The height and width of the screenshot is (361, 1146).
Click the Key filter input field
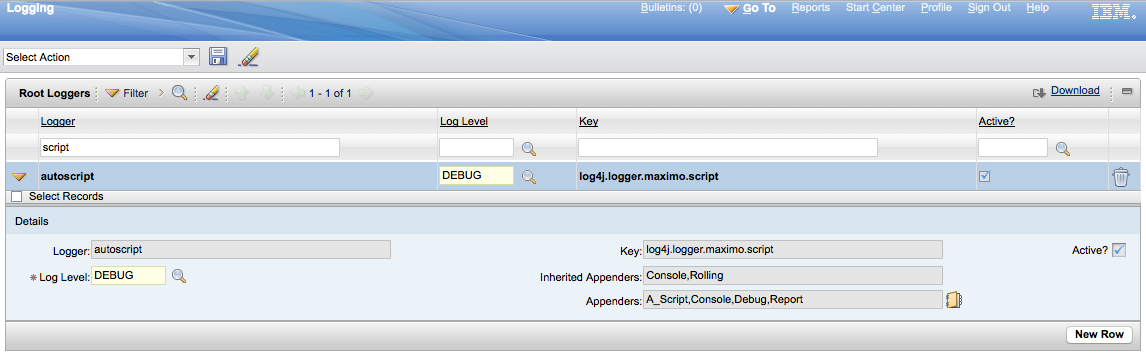pos(728,147)
